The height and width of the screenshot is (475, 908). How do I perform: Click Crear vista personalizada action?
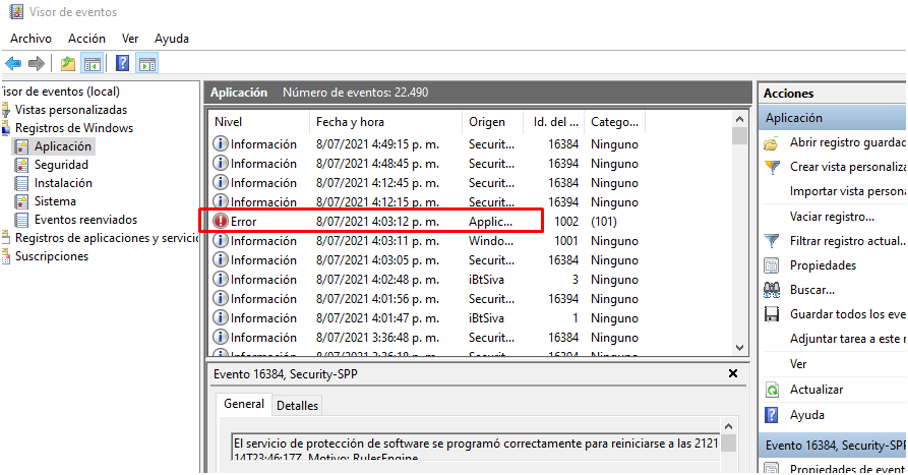pyautogui.click(x=847, y=167)
